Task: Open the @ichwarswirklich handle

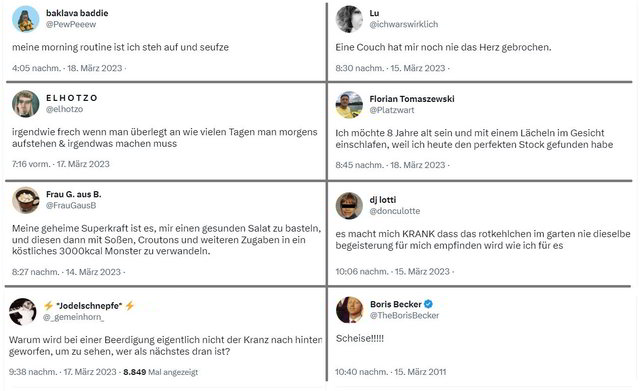Action: tap(404, 24)
